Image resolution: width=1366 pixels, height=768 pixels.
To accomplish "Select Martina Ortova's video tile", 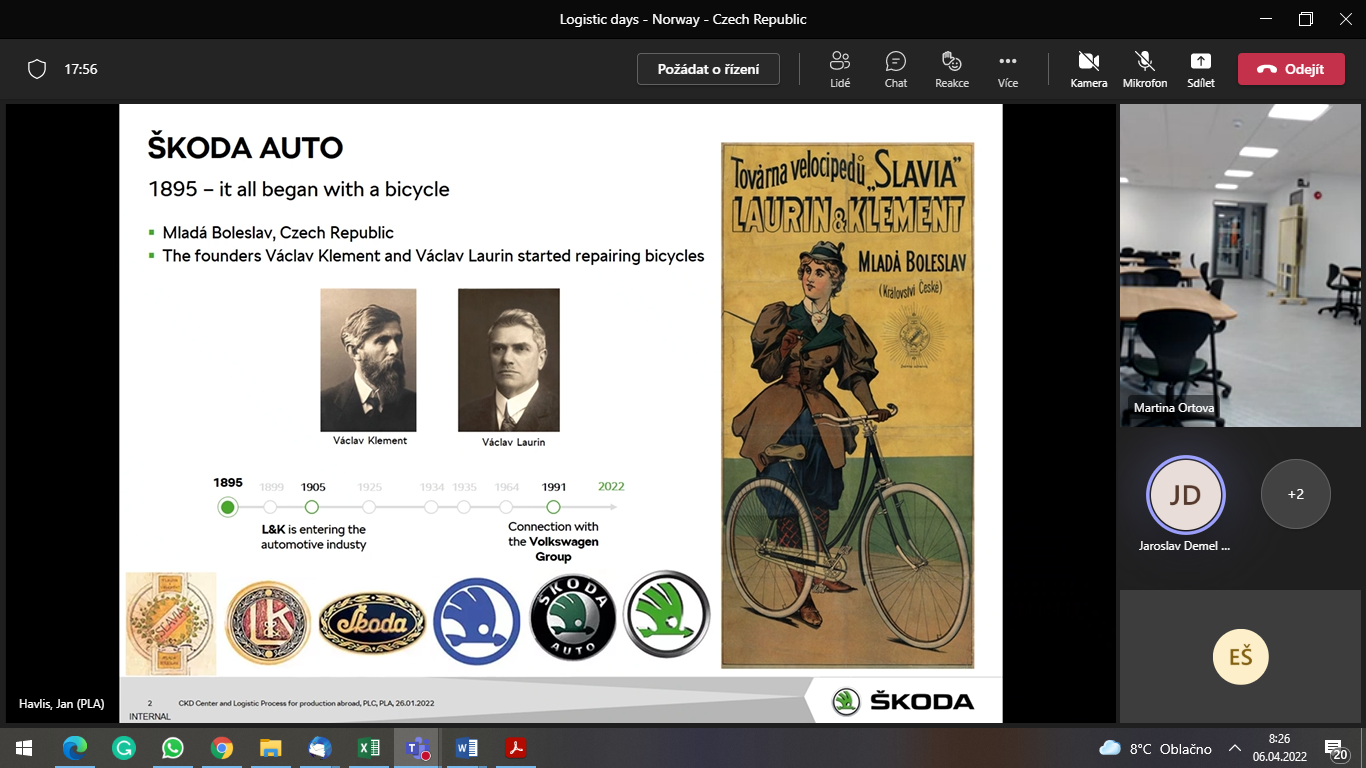I will coord(1240,265).
